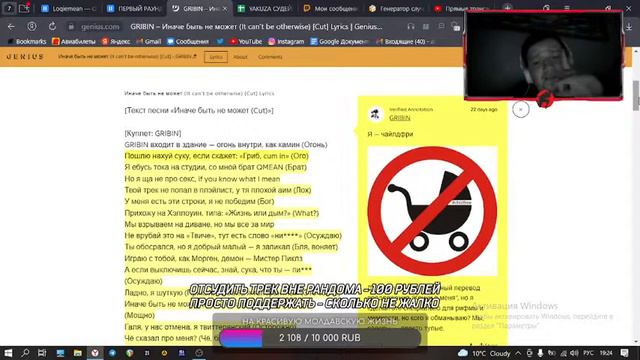This screenshot has width=640, height=360.
Task: Select the Lyrics tab on Genius
Action: pyautogui.click(x=216, y=57)
